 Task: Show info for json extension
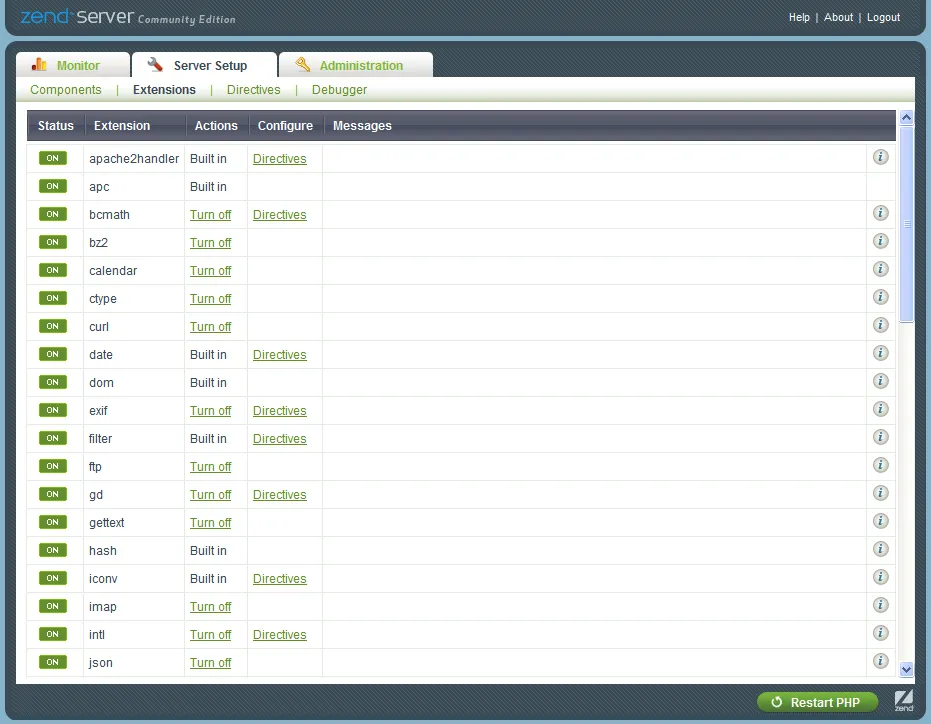coord(881,661)
